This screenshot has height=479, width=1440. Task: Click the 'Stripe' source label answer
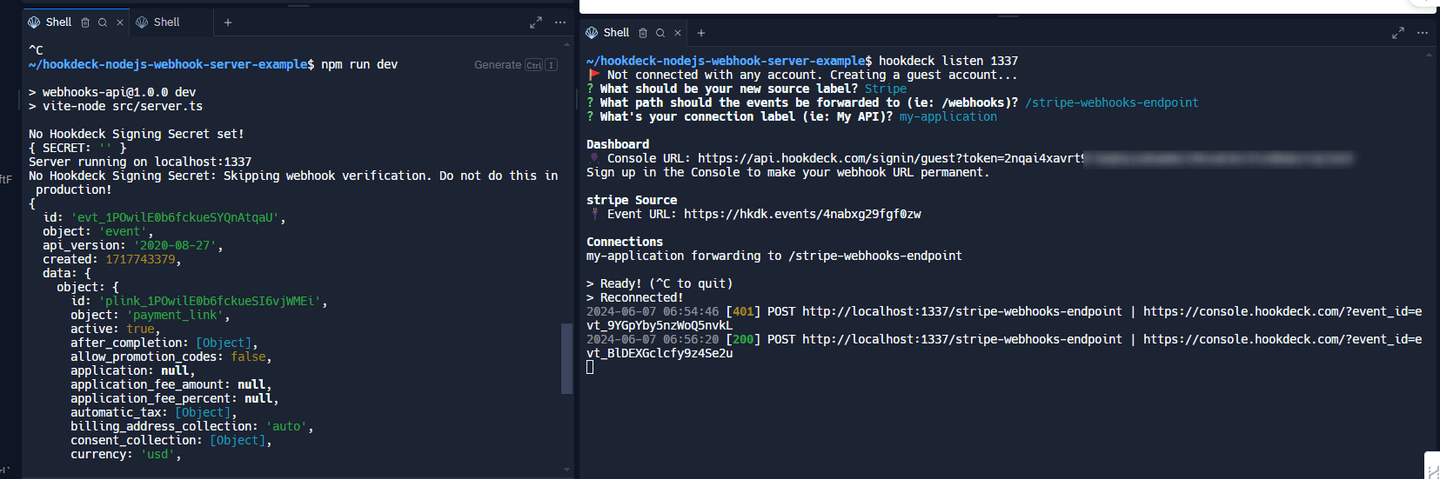tap(886, 89)
